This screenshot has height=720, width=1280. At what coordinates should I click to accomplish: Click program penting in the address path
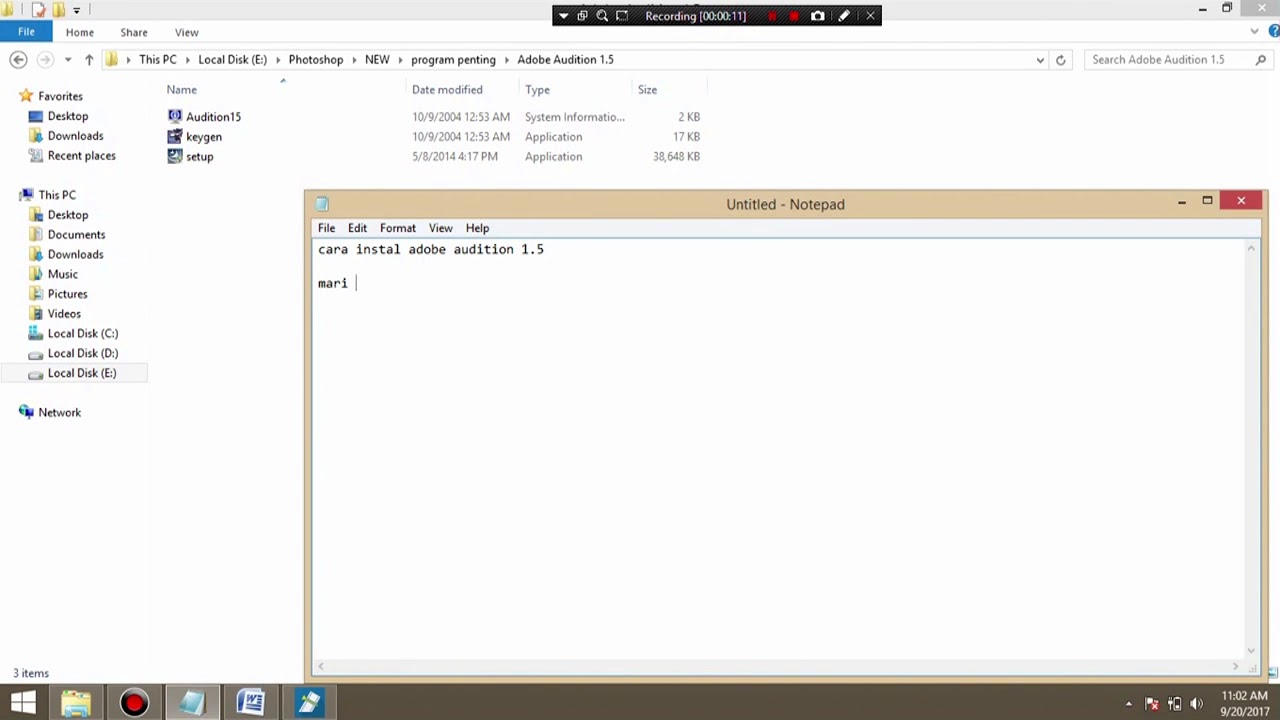point(453,60)
